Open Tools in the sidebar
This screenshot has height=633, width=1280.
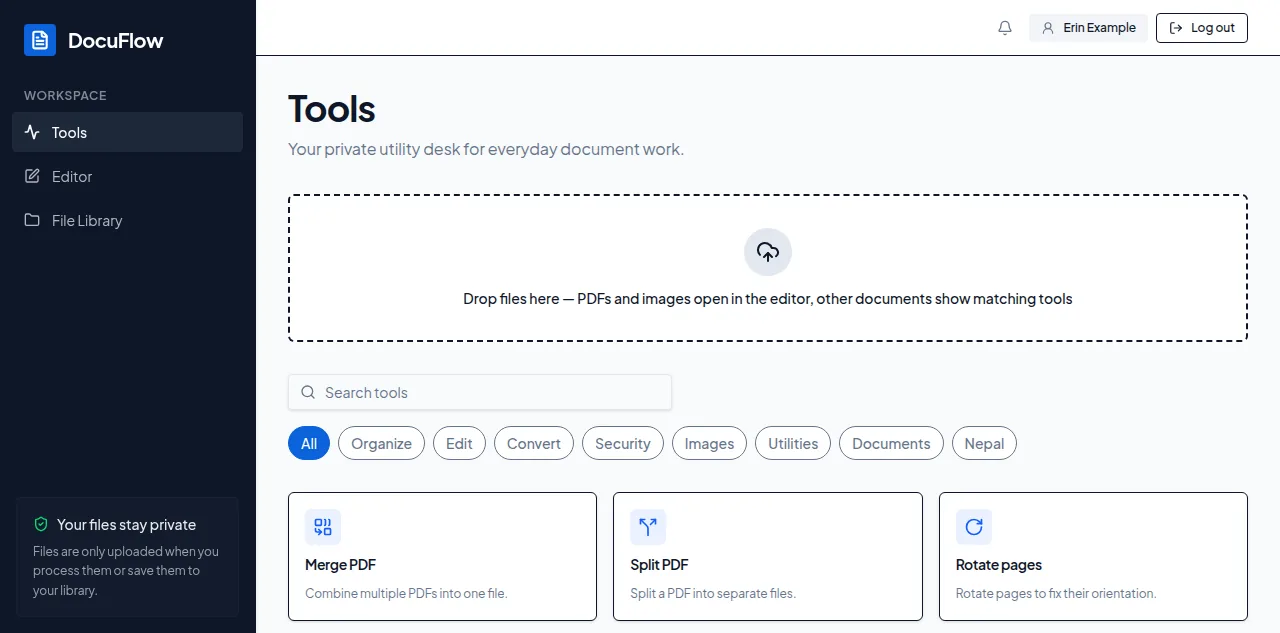pyautogui.click(x=127, y=132)
